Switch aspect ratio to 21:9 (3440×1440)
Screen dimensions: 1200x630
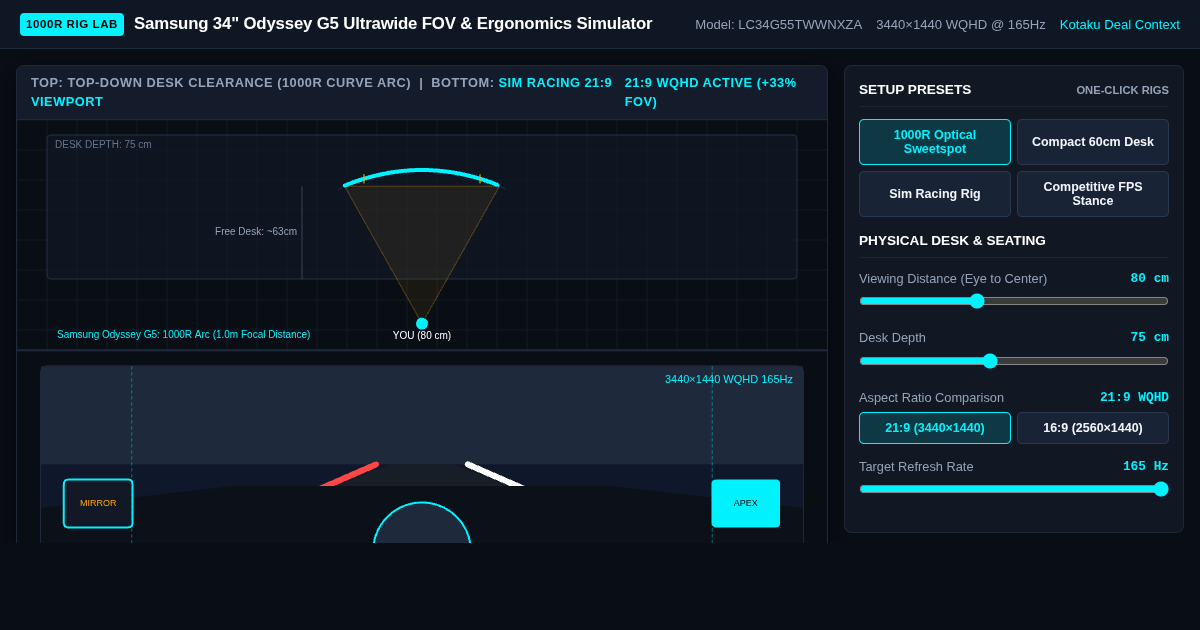tap(935, 428)
